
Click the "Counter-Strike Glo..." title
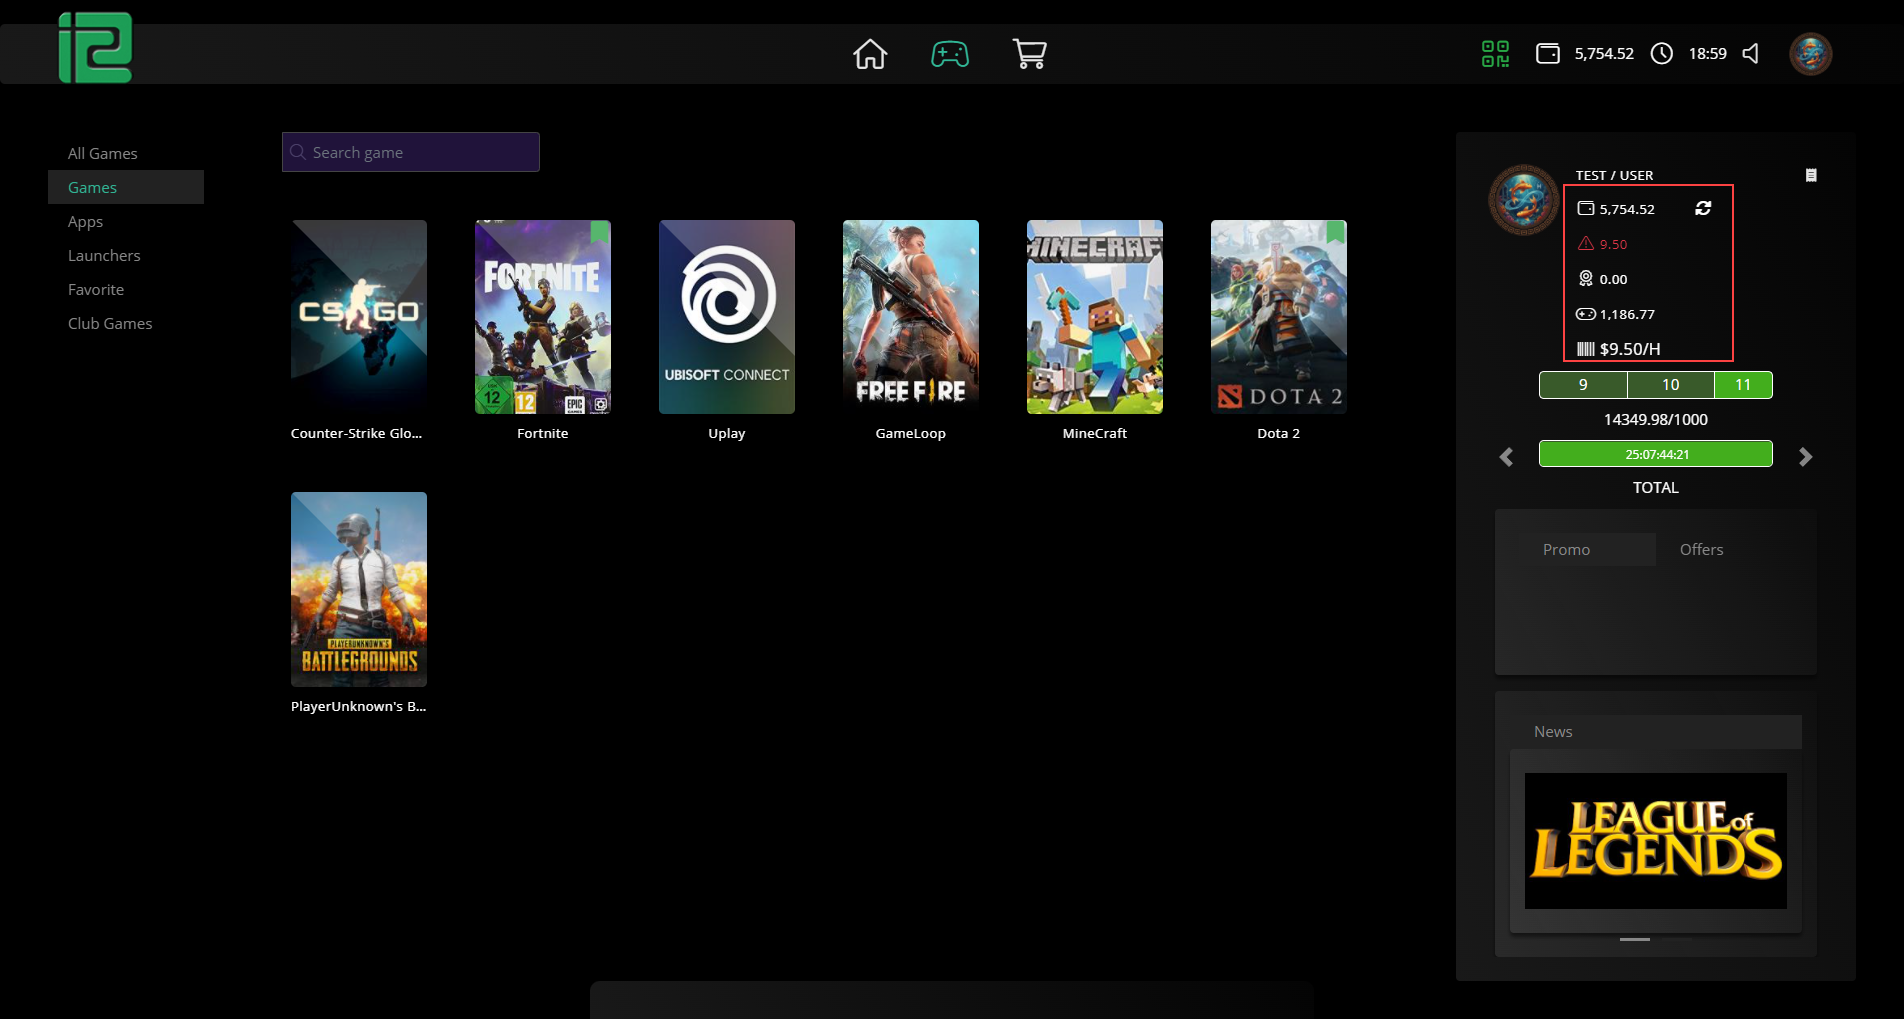coord(357,433)
